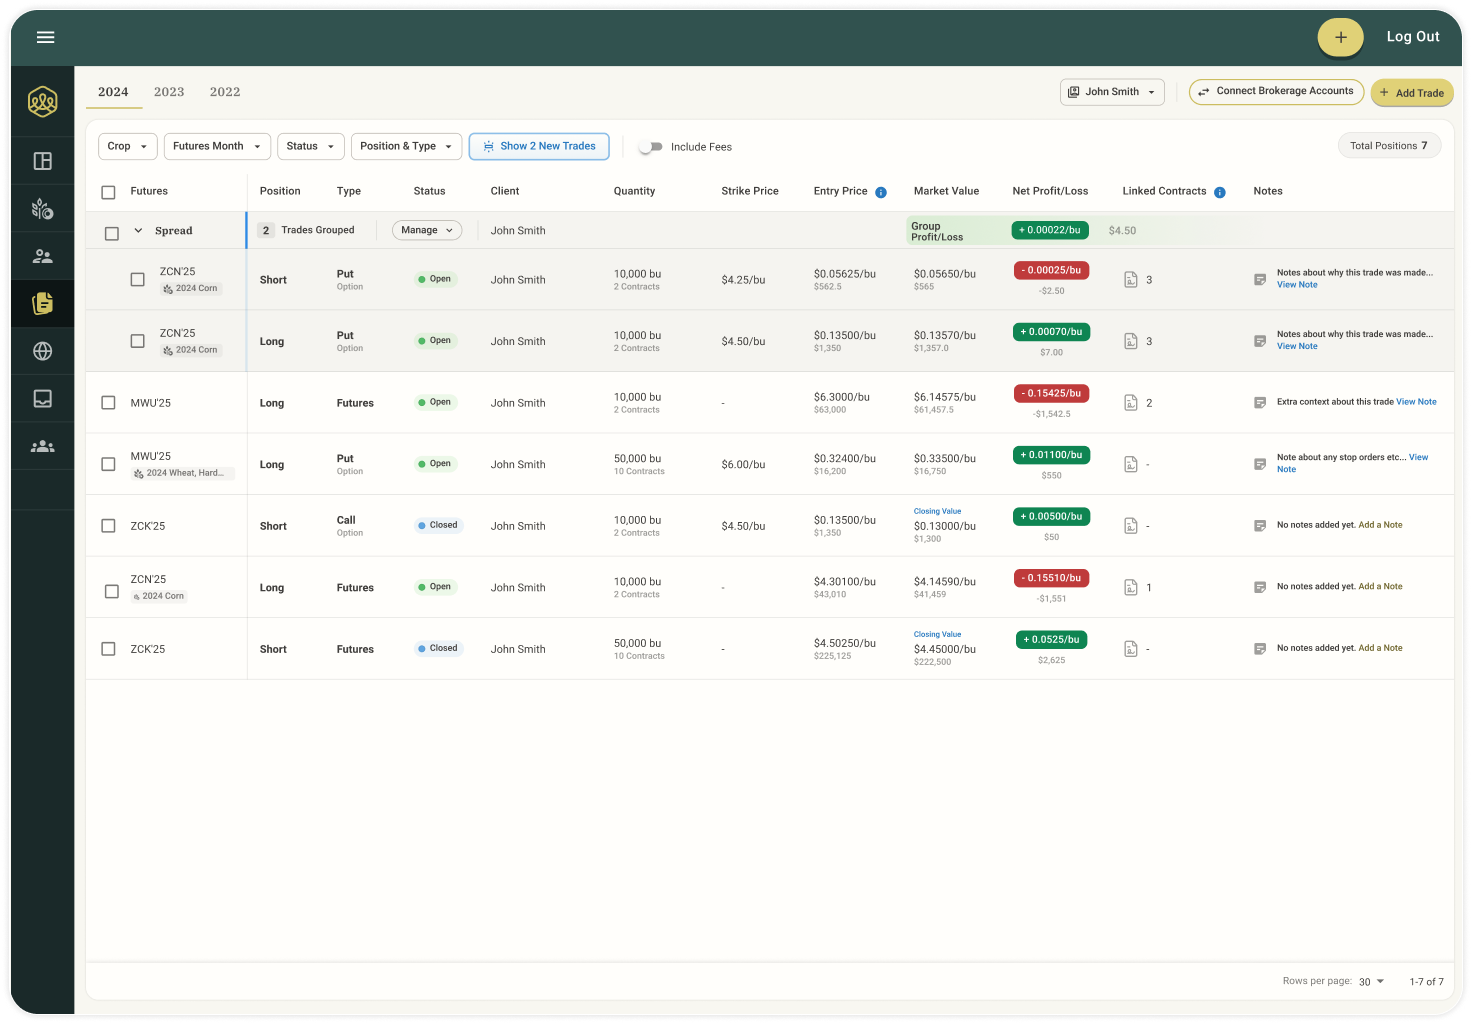The height and width of the screenshot is (1023, 1471).
Task: Click the notes icon in ZCK'25 Call row
Action: click(x=1260, y=526)
